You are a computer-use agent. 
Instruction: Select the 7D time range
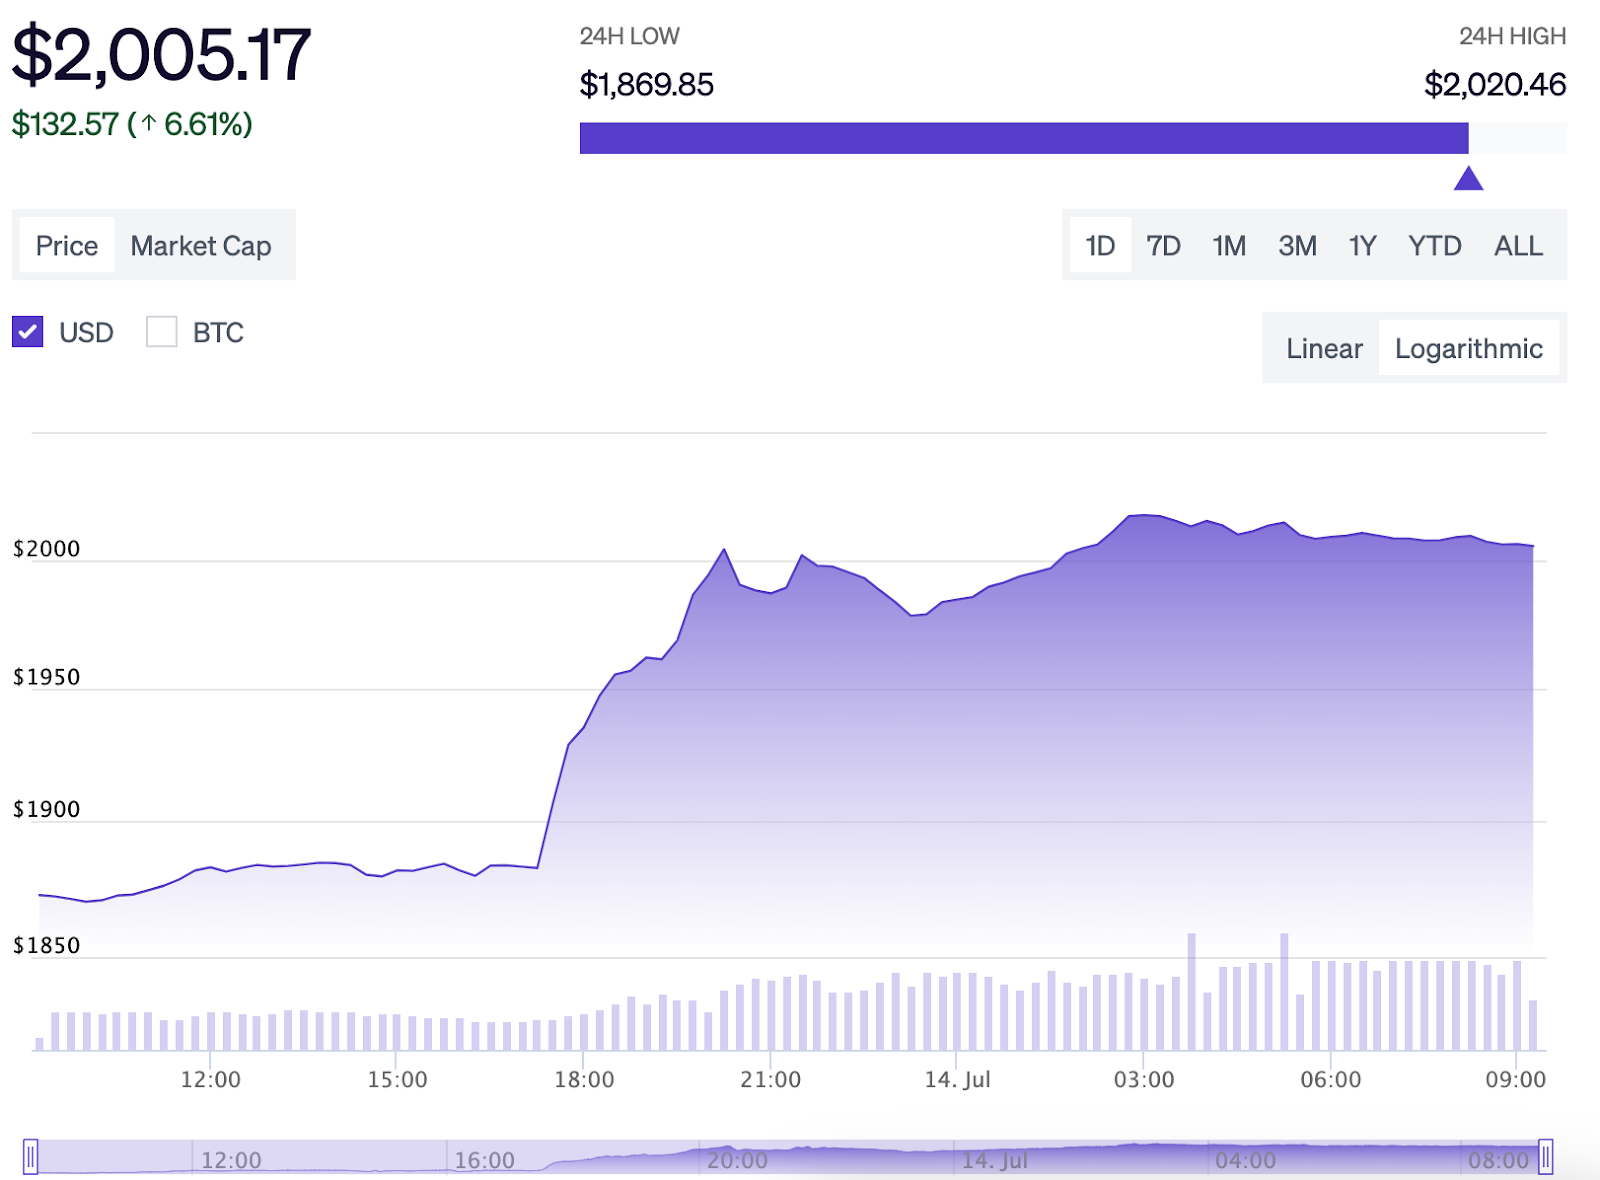(1163, 245)
